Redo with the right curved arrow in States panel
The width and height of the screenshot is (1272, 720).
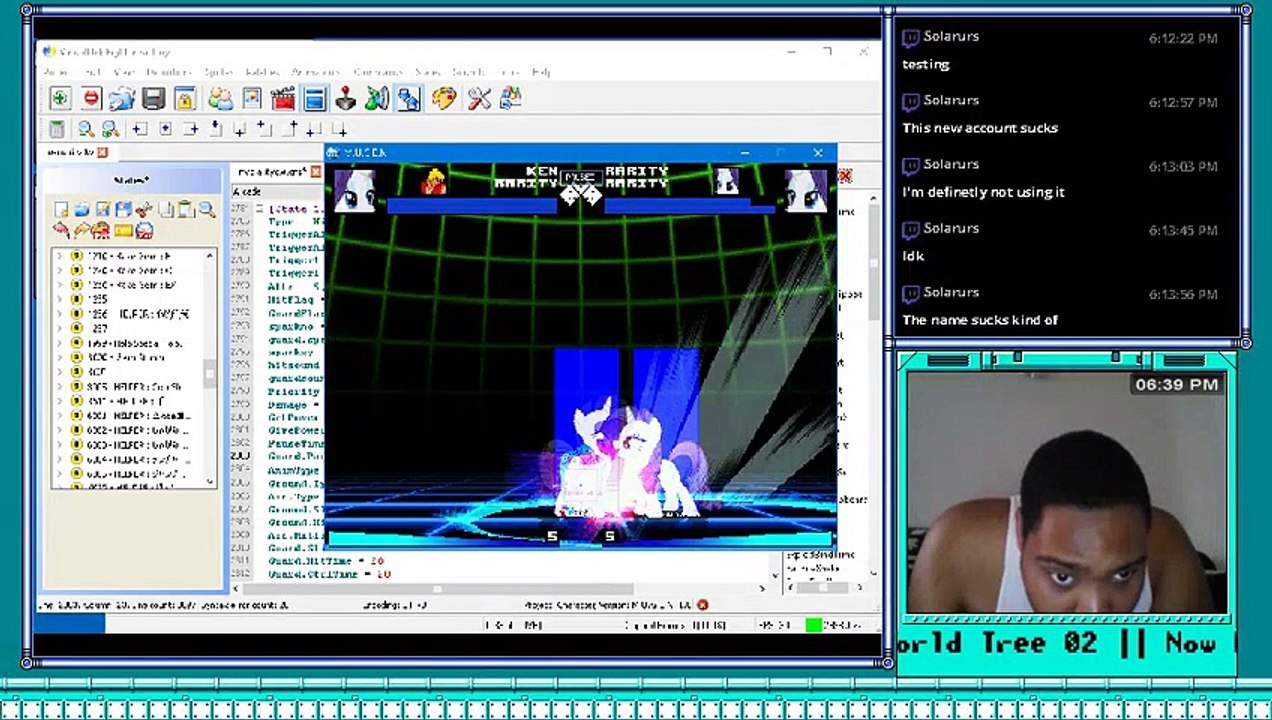click(82, 231)
